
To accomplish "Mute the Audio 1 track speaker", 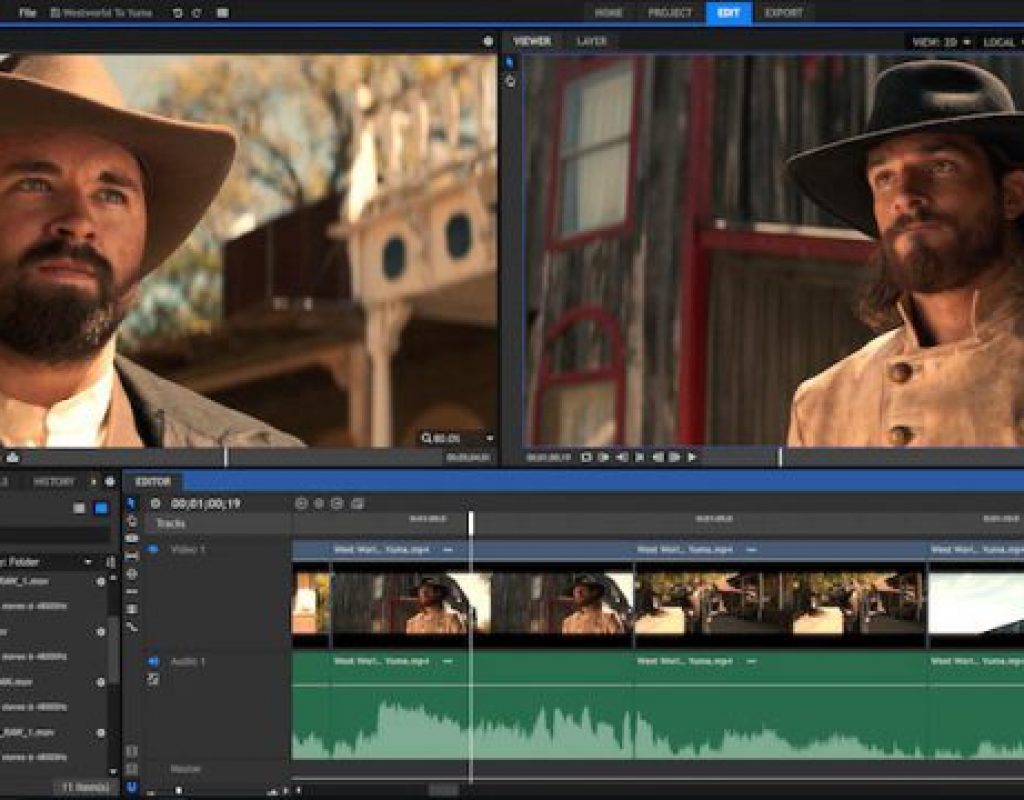I will click(153, 662).
